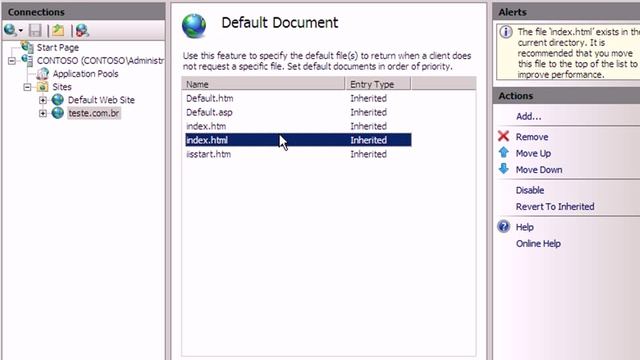Collapse the CONTOSO server node
The width and height of the screenshot is (640, 360).
click(12, 61)
